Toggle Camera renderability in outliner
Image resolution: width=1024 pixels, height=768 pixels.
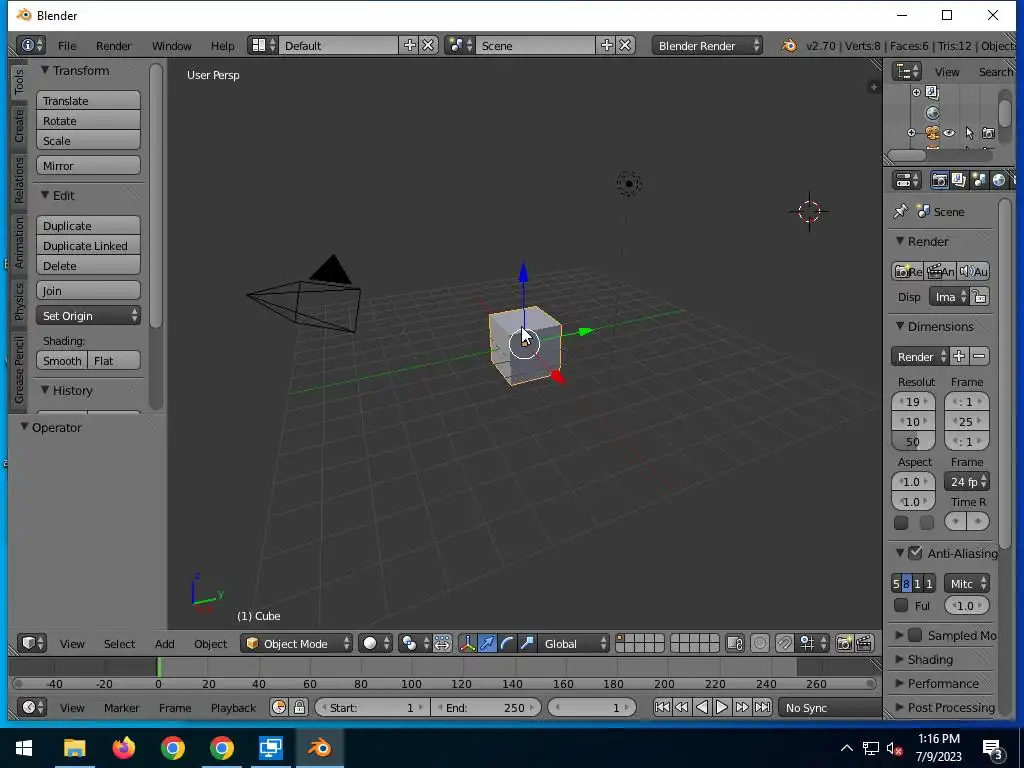[989, 133]
